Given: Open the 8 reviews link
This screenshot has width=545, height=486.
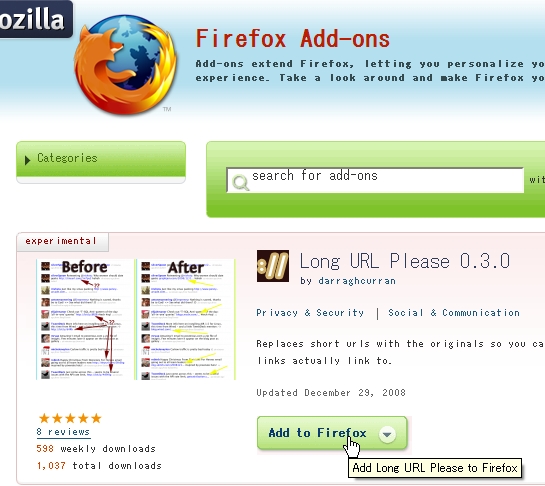Looking at the screenshot, I should coord(63,432).
